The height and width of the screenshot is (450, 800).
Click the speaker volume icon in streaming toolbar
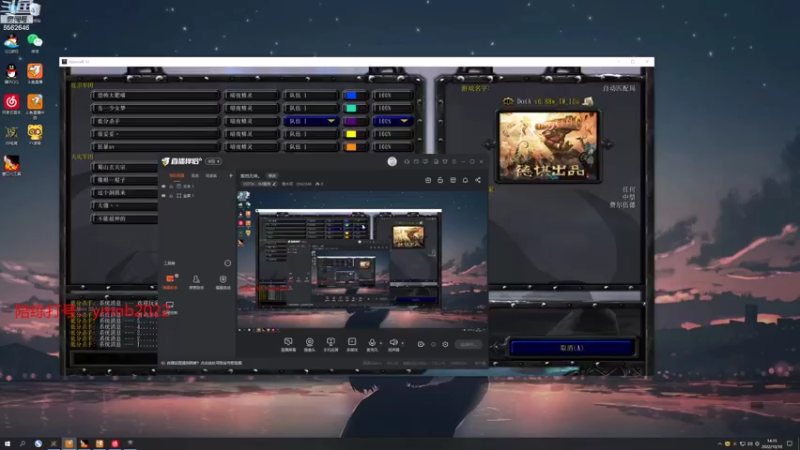(393, 342)
